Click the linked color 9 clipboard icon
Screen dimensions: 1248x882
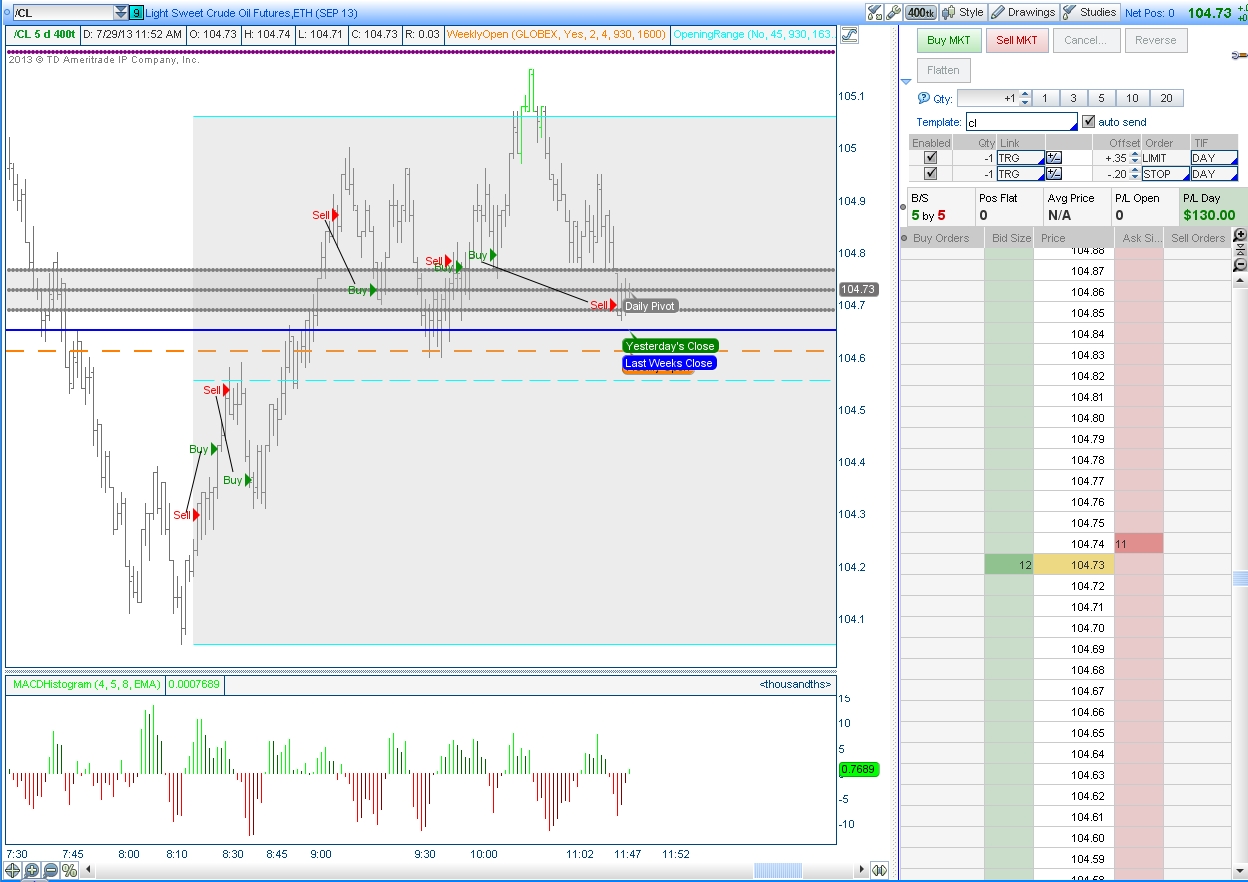(x=137, y=13)
